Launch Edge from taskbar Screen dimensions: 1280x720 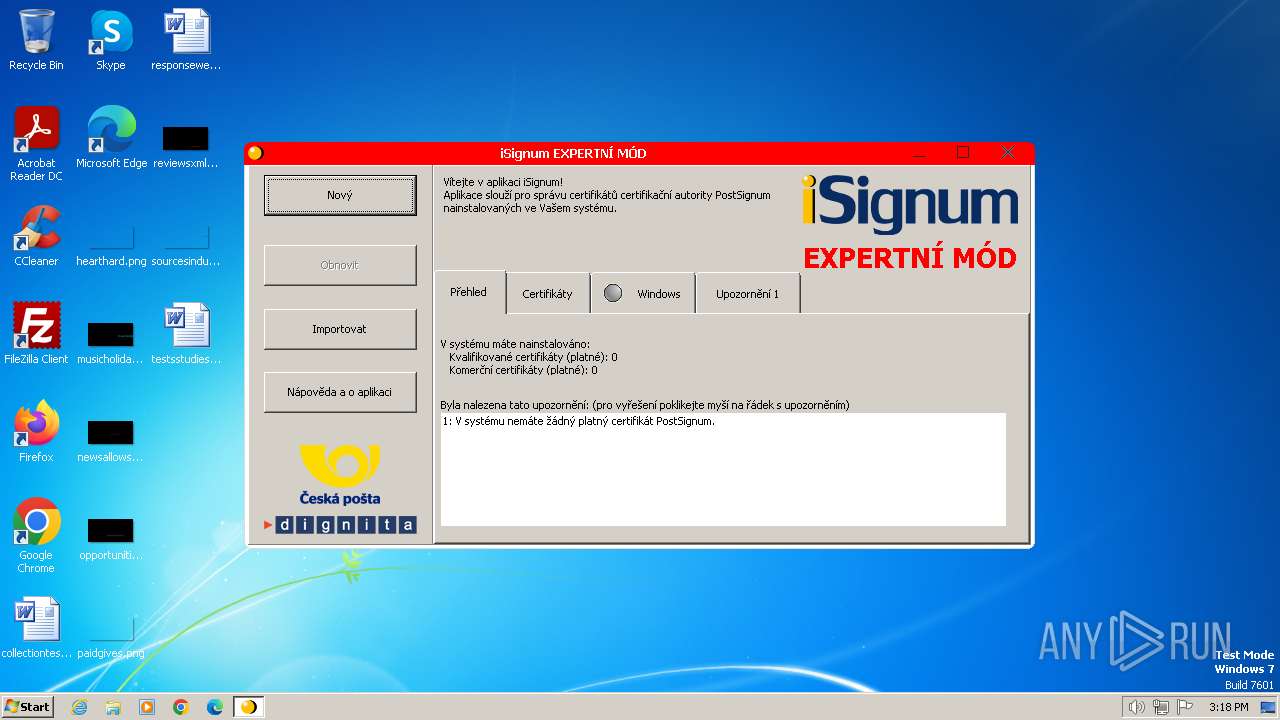tap(215, 707)
